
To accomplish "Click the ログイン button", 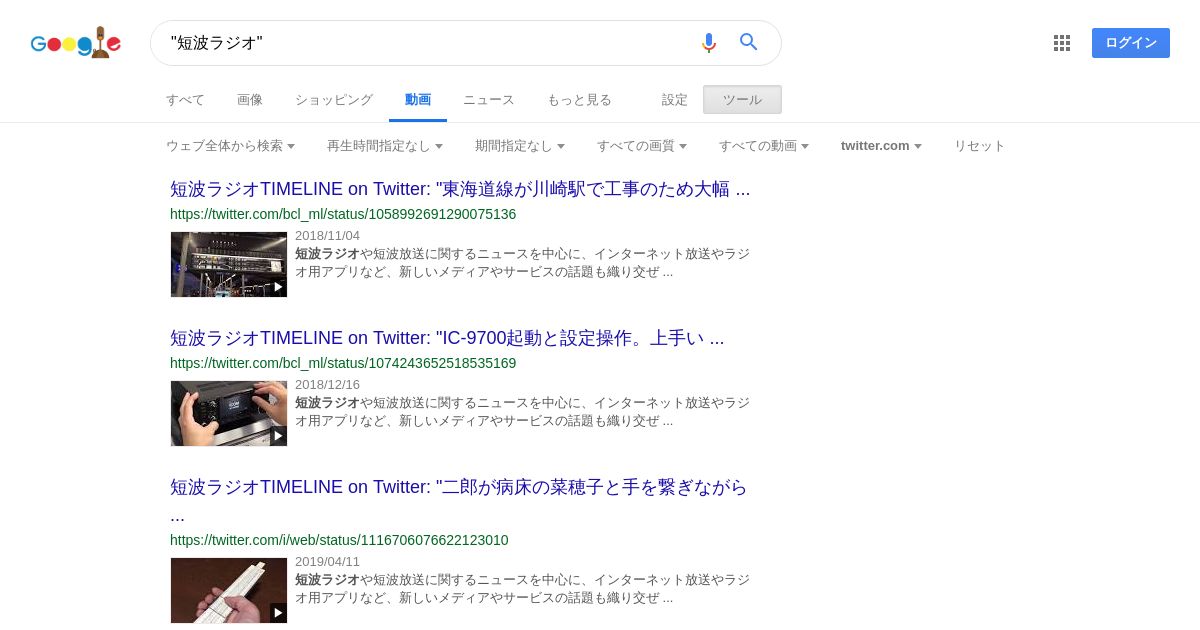I will click(1131, 43).
